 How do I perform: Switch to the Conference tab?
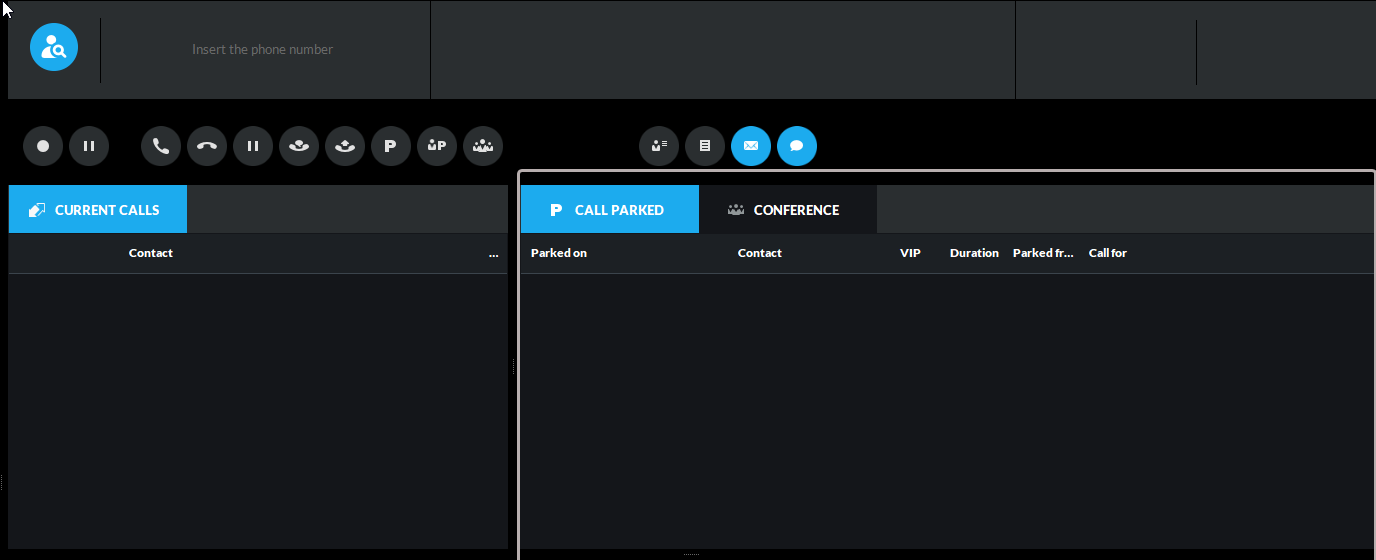(787, 210)
